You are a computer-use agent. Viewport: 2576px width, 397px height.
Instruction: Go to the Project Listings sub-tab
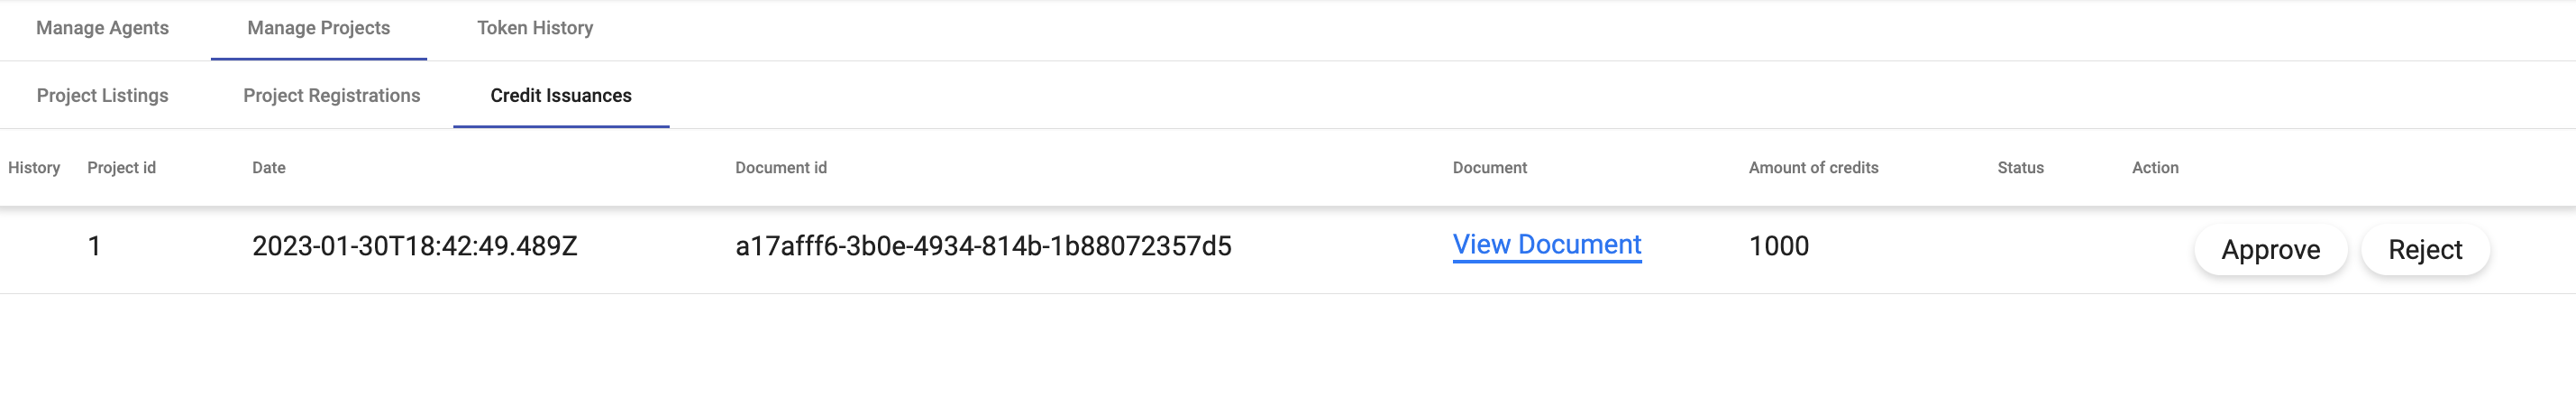tap(102, 96)
